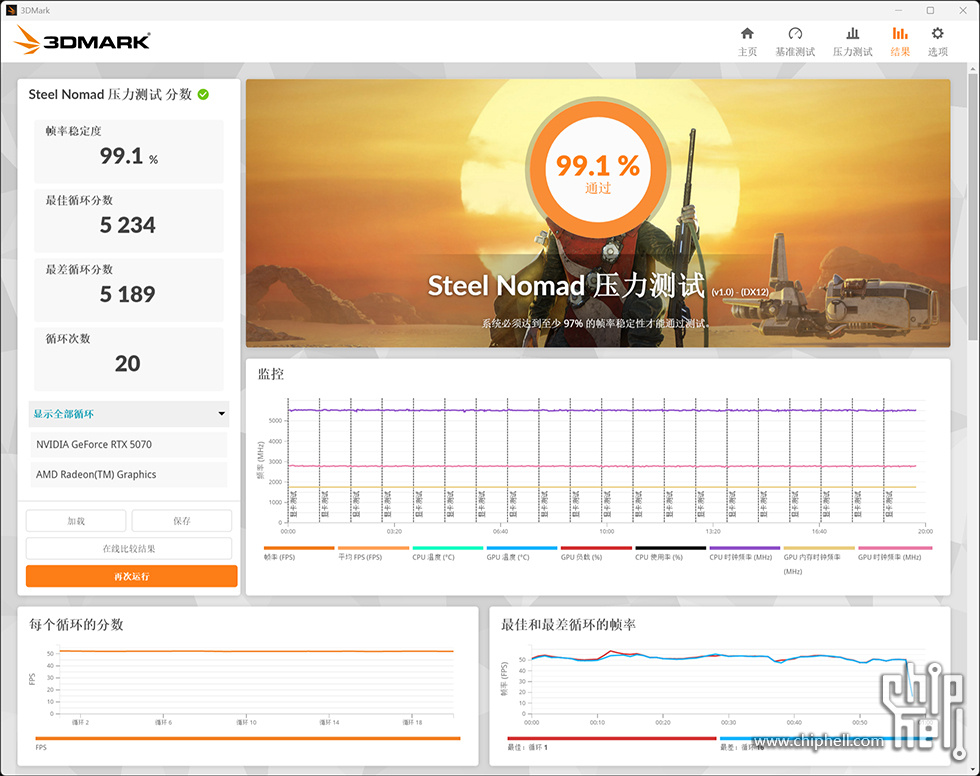Click the vertical scrollbar on the right
Image resolution: width=980 pixels, height=776 pixels.
coord(973,200)
